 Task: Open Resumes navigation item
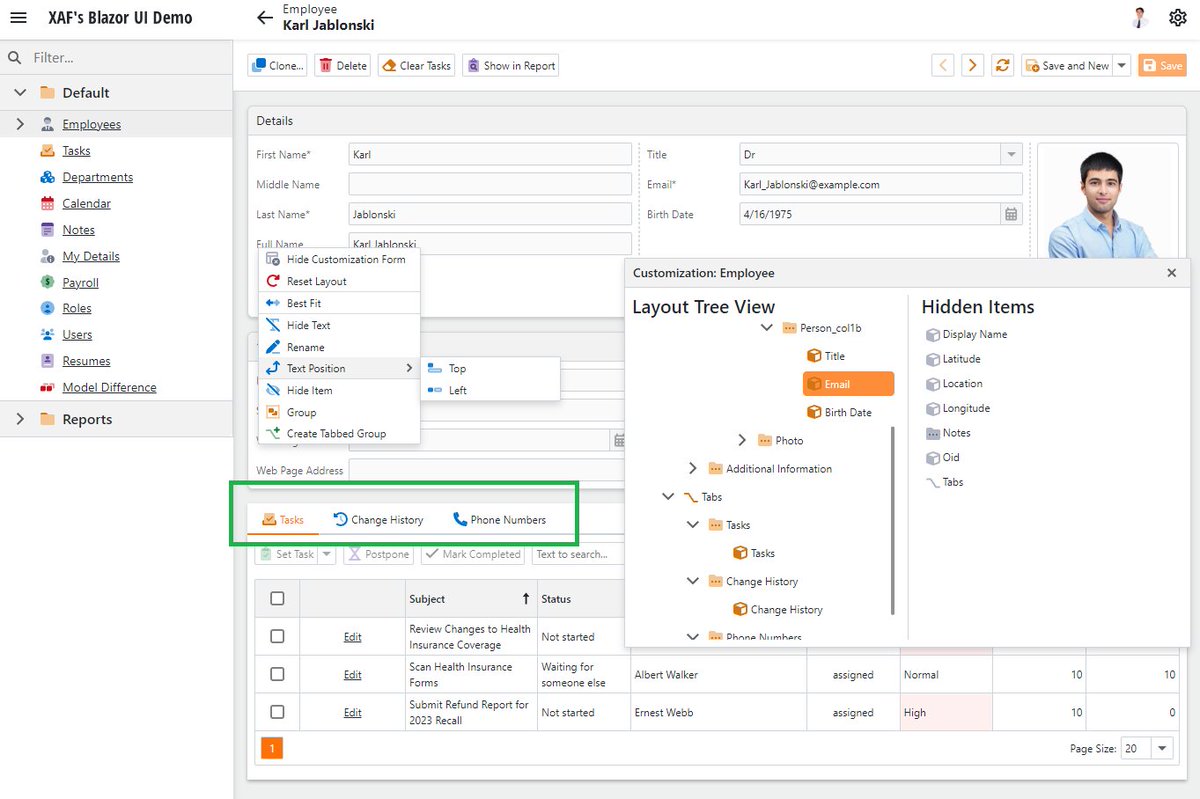(x=86, y=361)
